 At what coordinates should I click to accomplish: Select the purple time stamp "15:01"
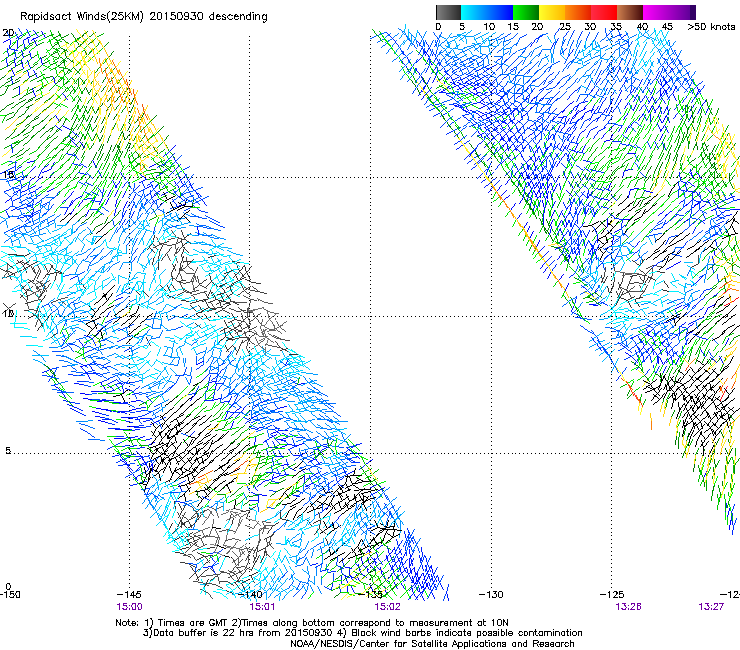pyautogui.click(x=262, y=607)
